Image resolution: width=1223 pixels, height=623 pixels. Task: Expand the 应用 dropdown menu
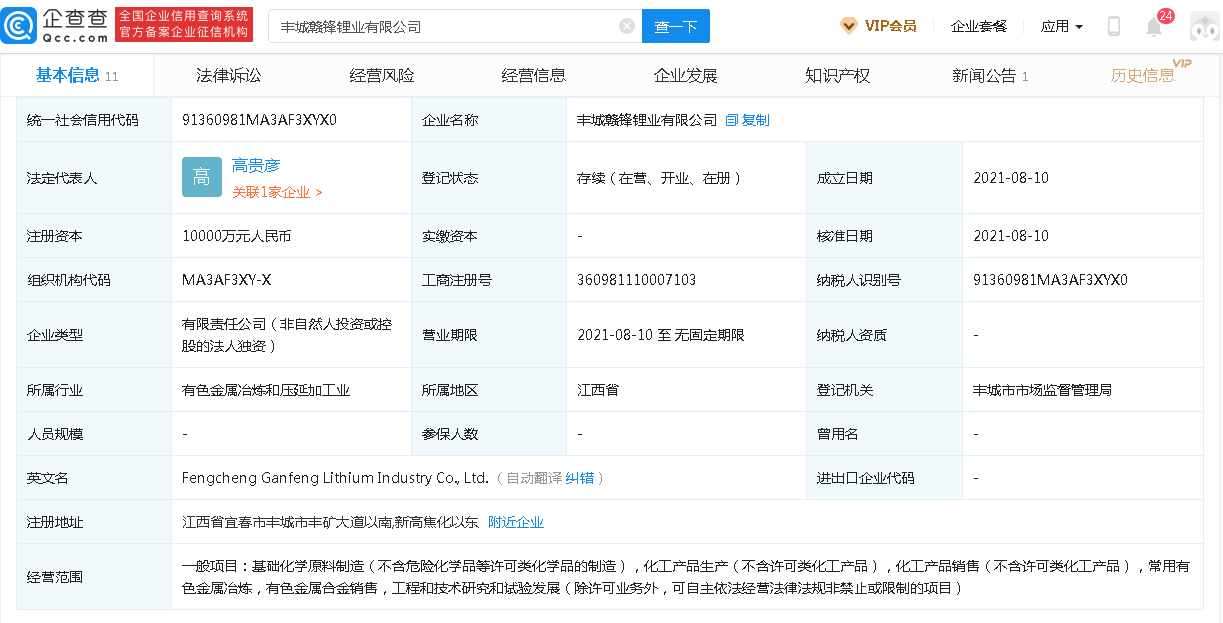coord(1061,26)
